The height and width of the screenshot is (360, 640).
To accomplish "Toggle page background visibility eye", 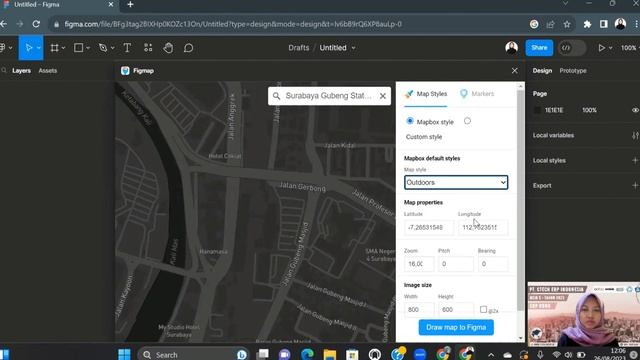I will pos(635,110).
